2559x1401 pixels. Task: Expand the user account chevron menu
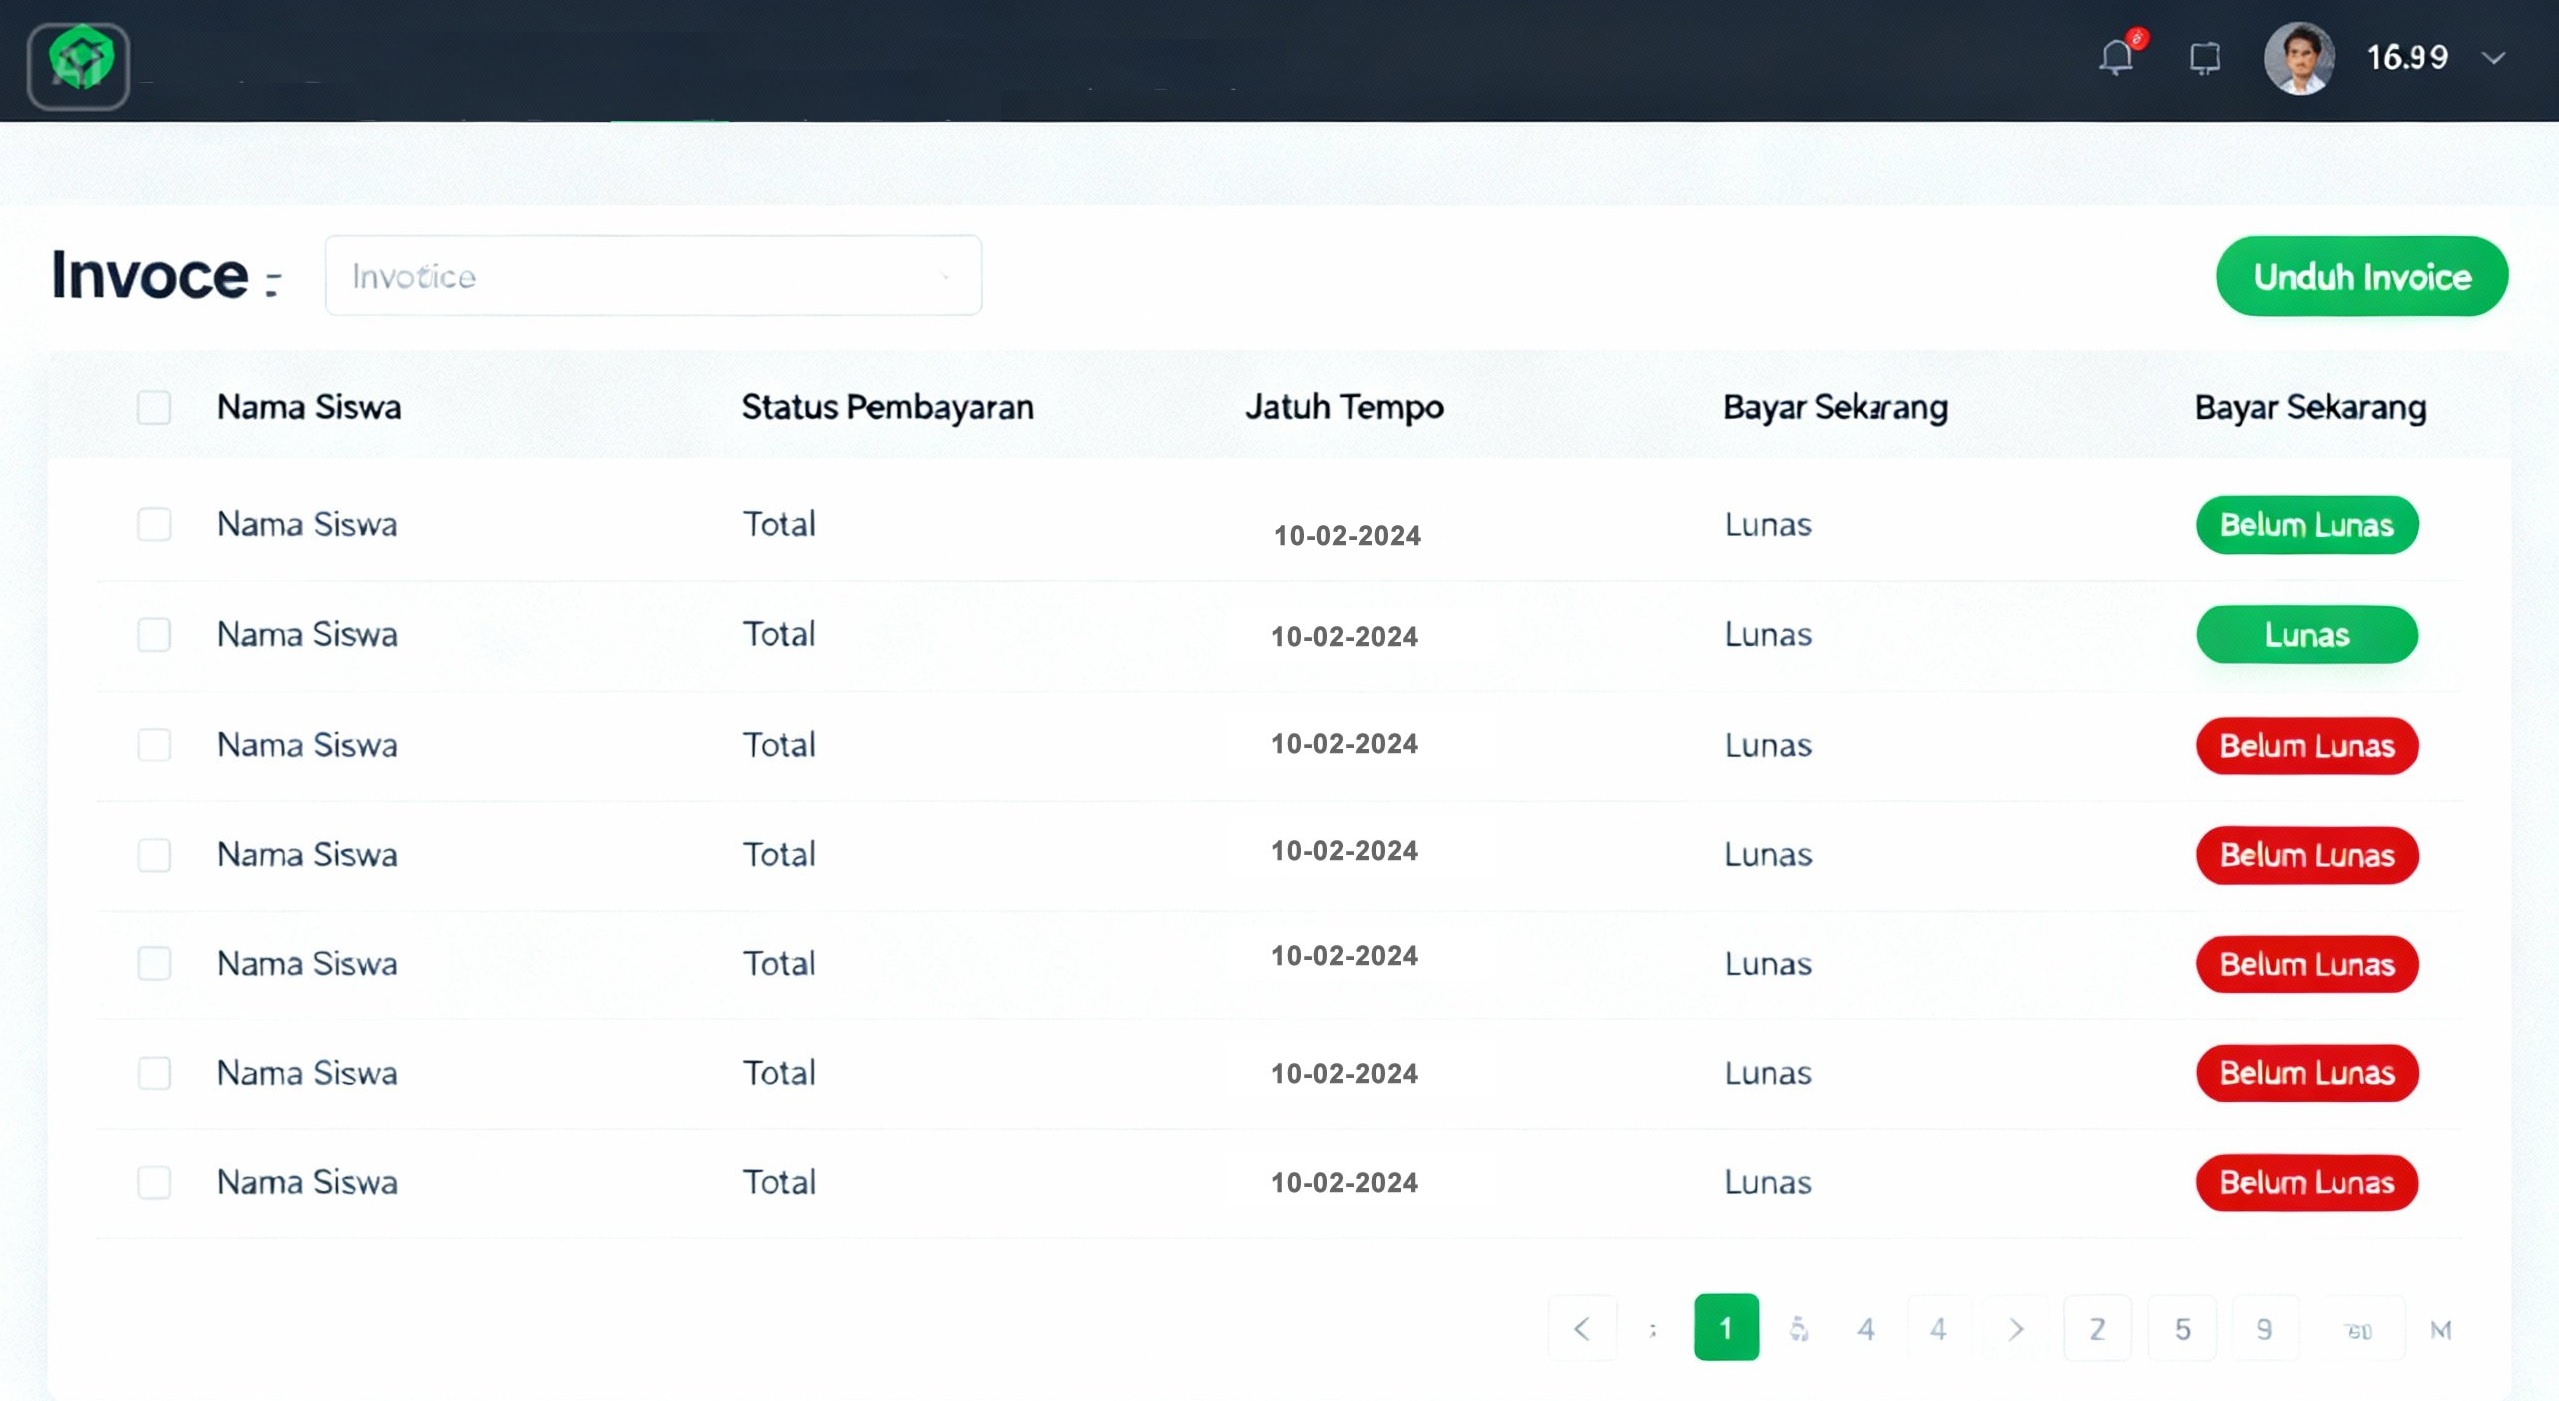2493,58
